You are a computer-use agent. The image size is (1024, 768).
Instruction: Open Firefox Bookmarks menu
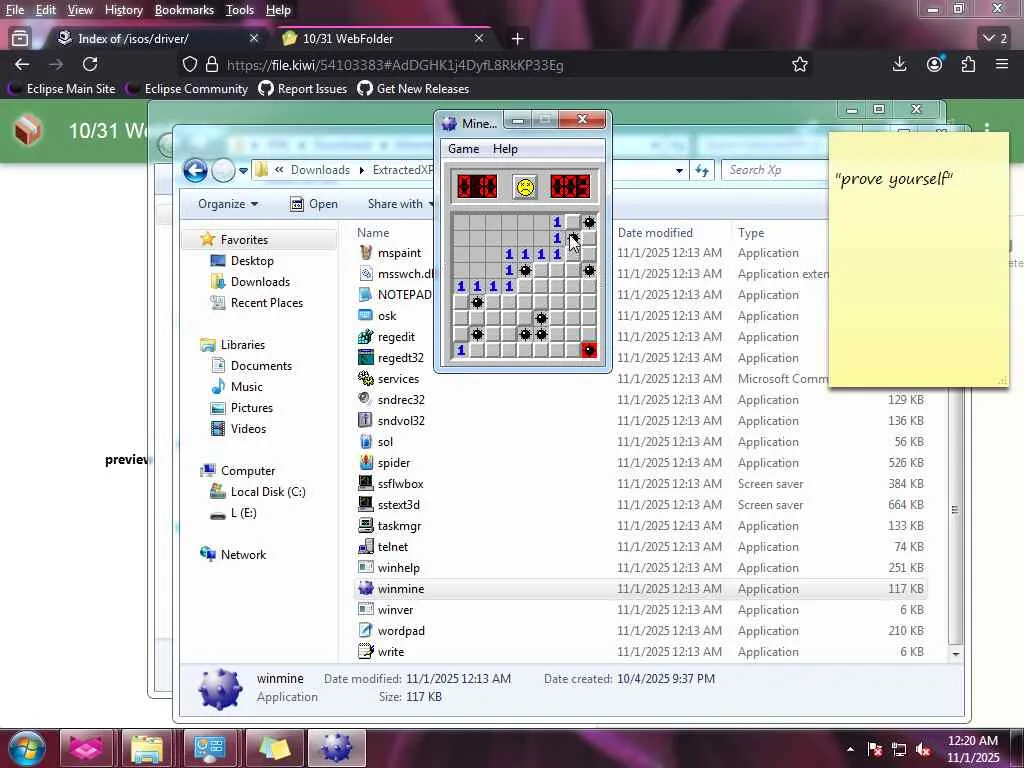pos(184,10)
